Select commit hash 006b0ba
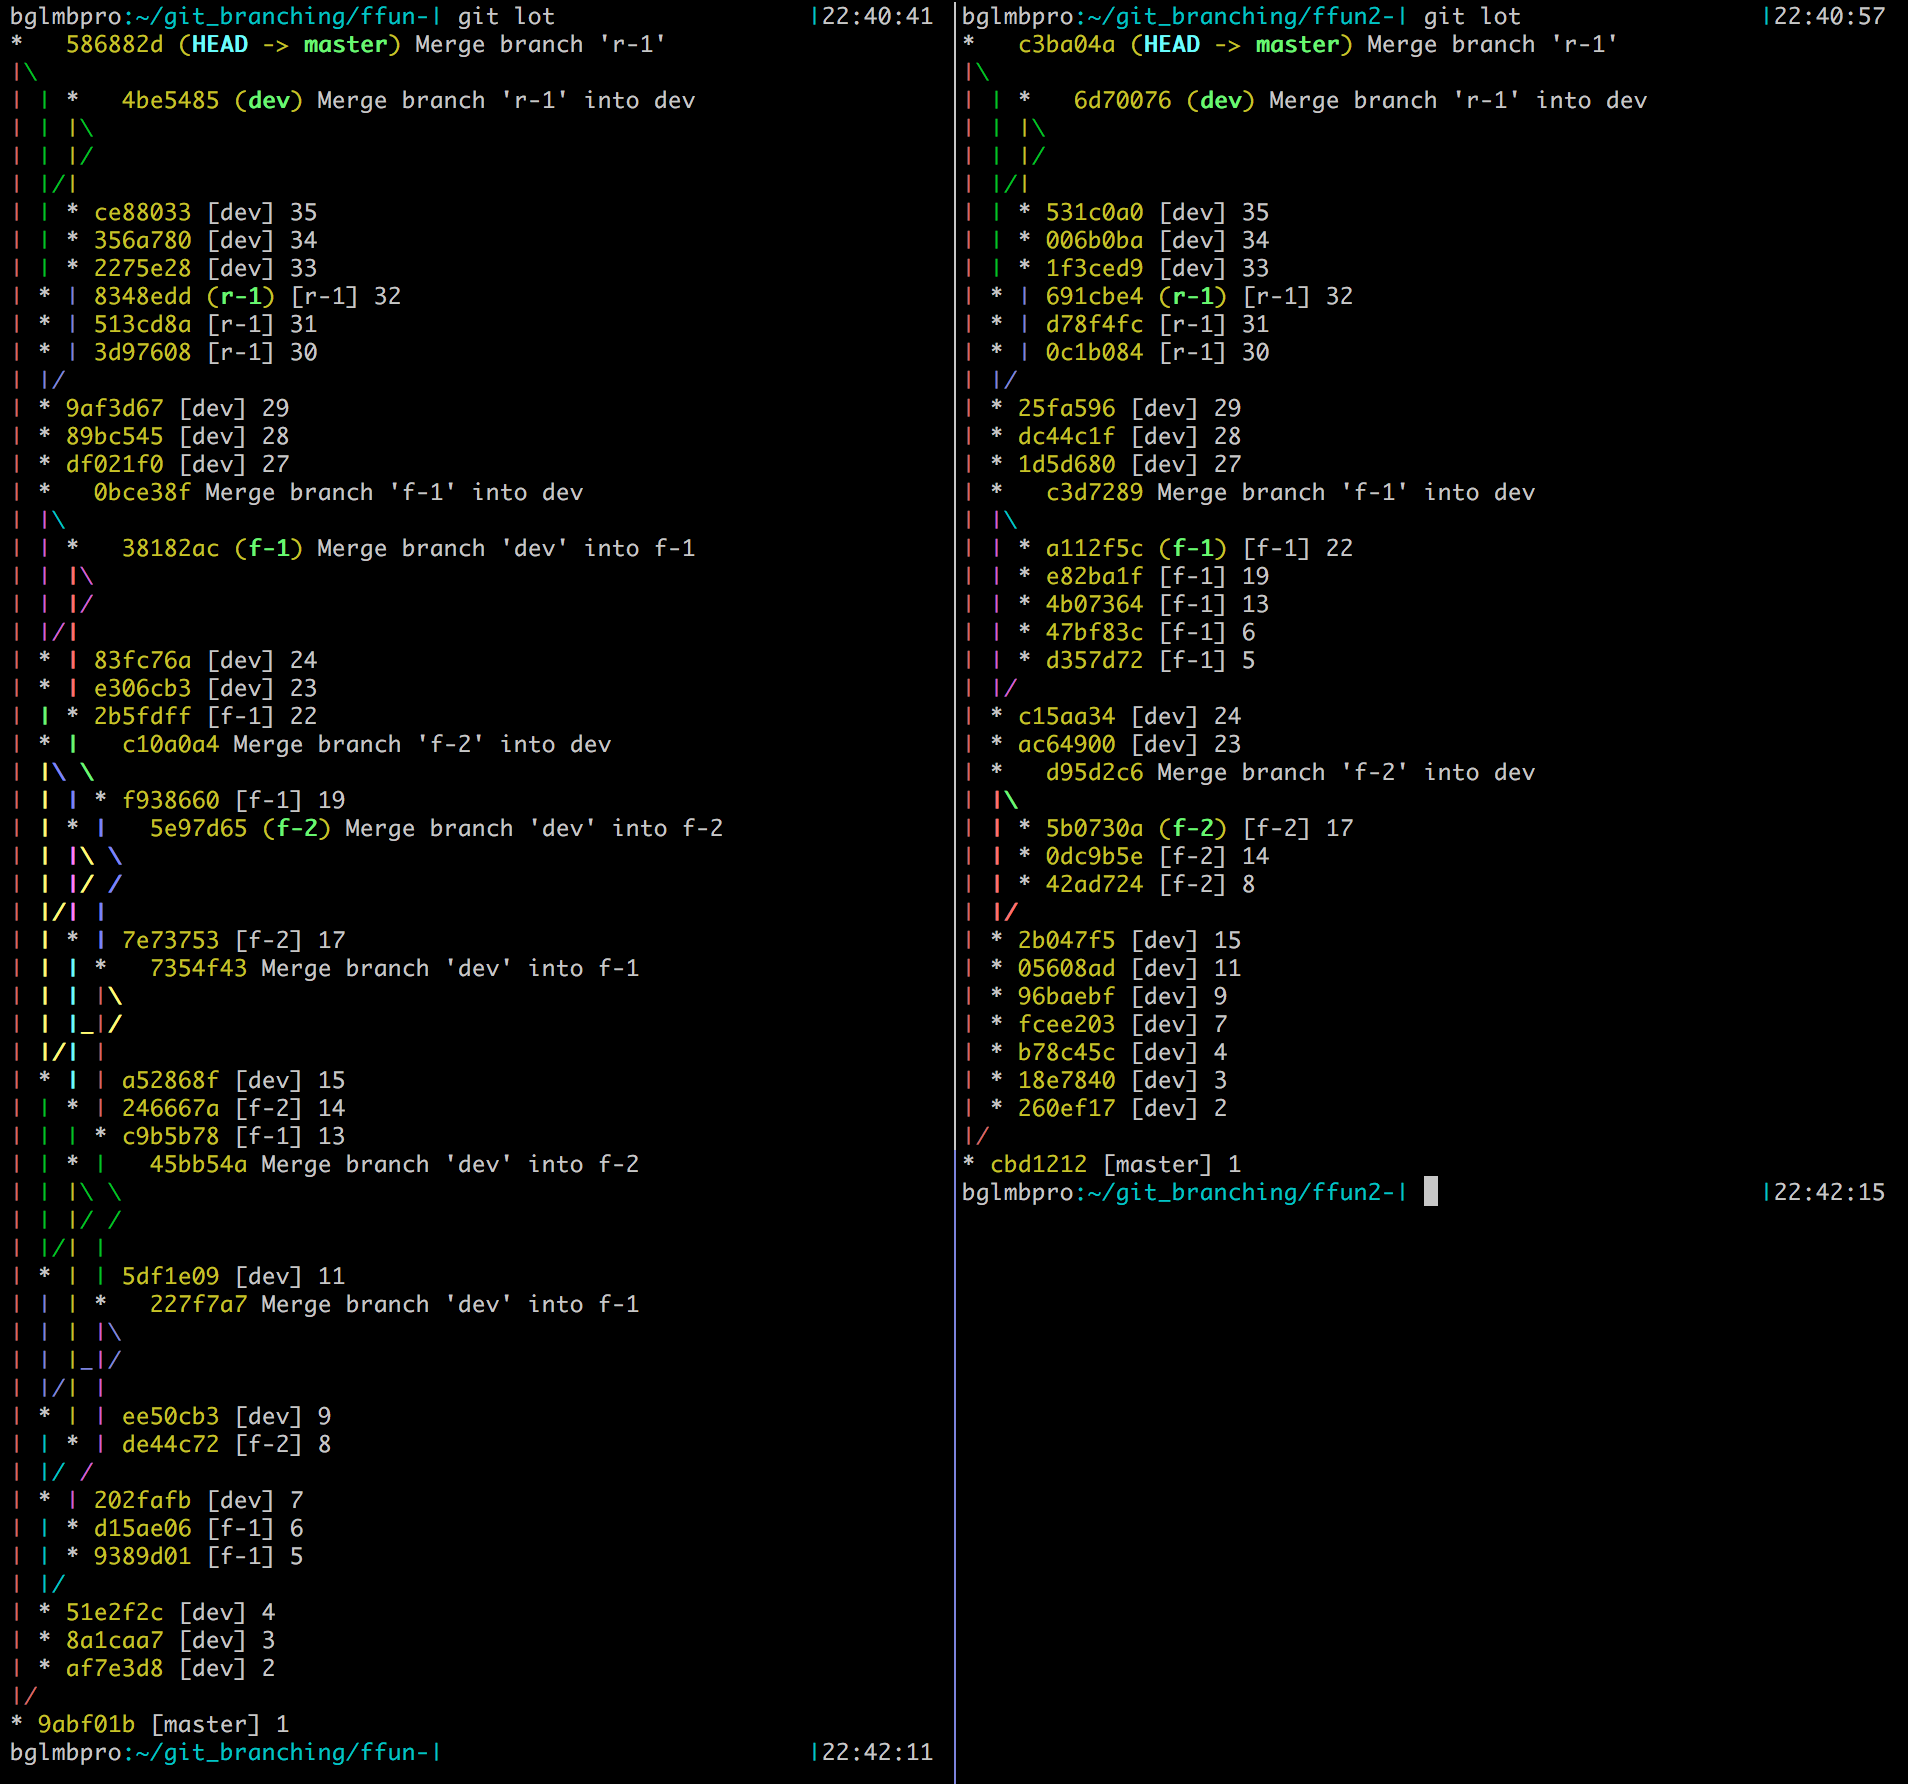 coord(1094,241)
